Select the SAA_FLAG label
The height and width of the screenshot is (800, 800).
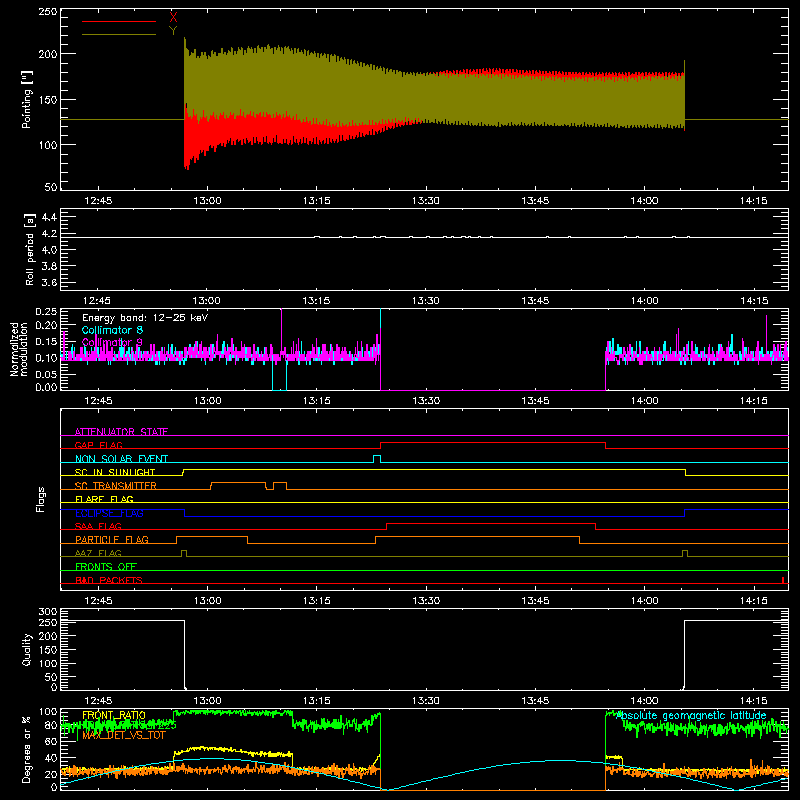[x=98, y=526]
